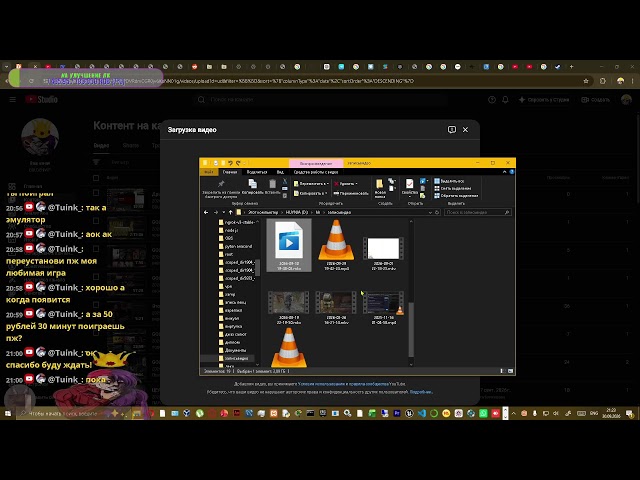Screen dimensions: 640x480
Task: Select the root folder in tree
Action: coord(226,254)
